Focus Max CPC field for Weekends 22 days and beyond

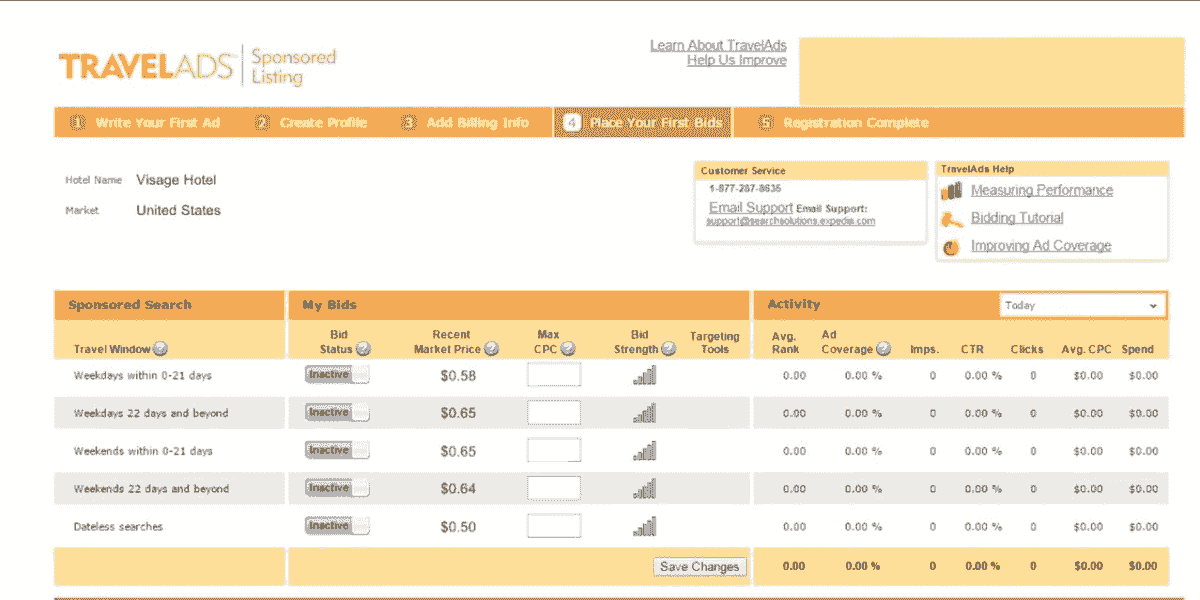tap(554, 488)
